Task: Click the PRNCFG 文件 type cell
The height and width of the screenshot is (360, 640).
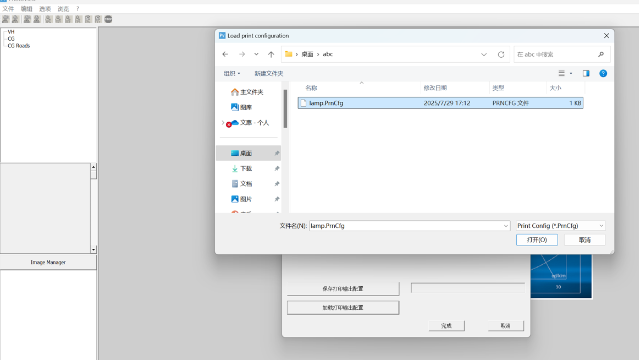Action: (511, 103)
